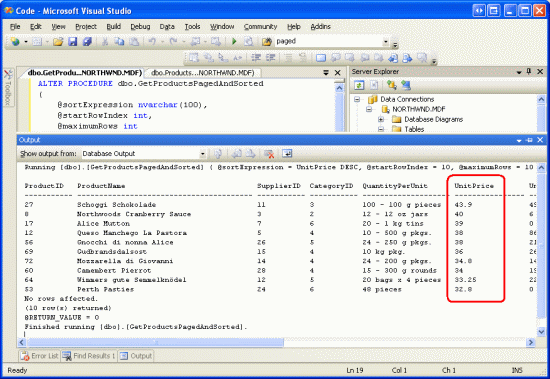Image resolution: width=550 pixels, height=379 pixels.
Task: Click the Copy icon in toolbar
Action: (x=120, y=41)
